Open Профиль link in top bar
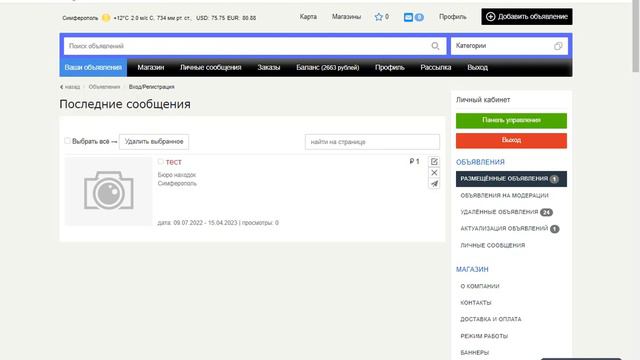The image size is (640, 360). (x=453, y=17)
